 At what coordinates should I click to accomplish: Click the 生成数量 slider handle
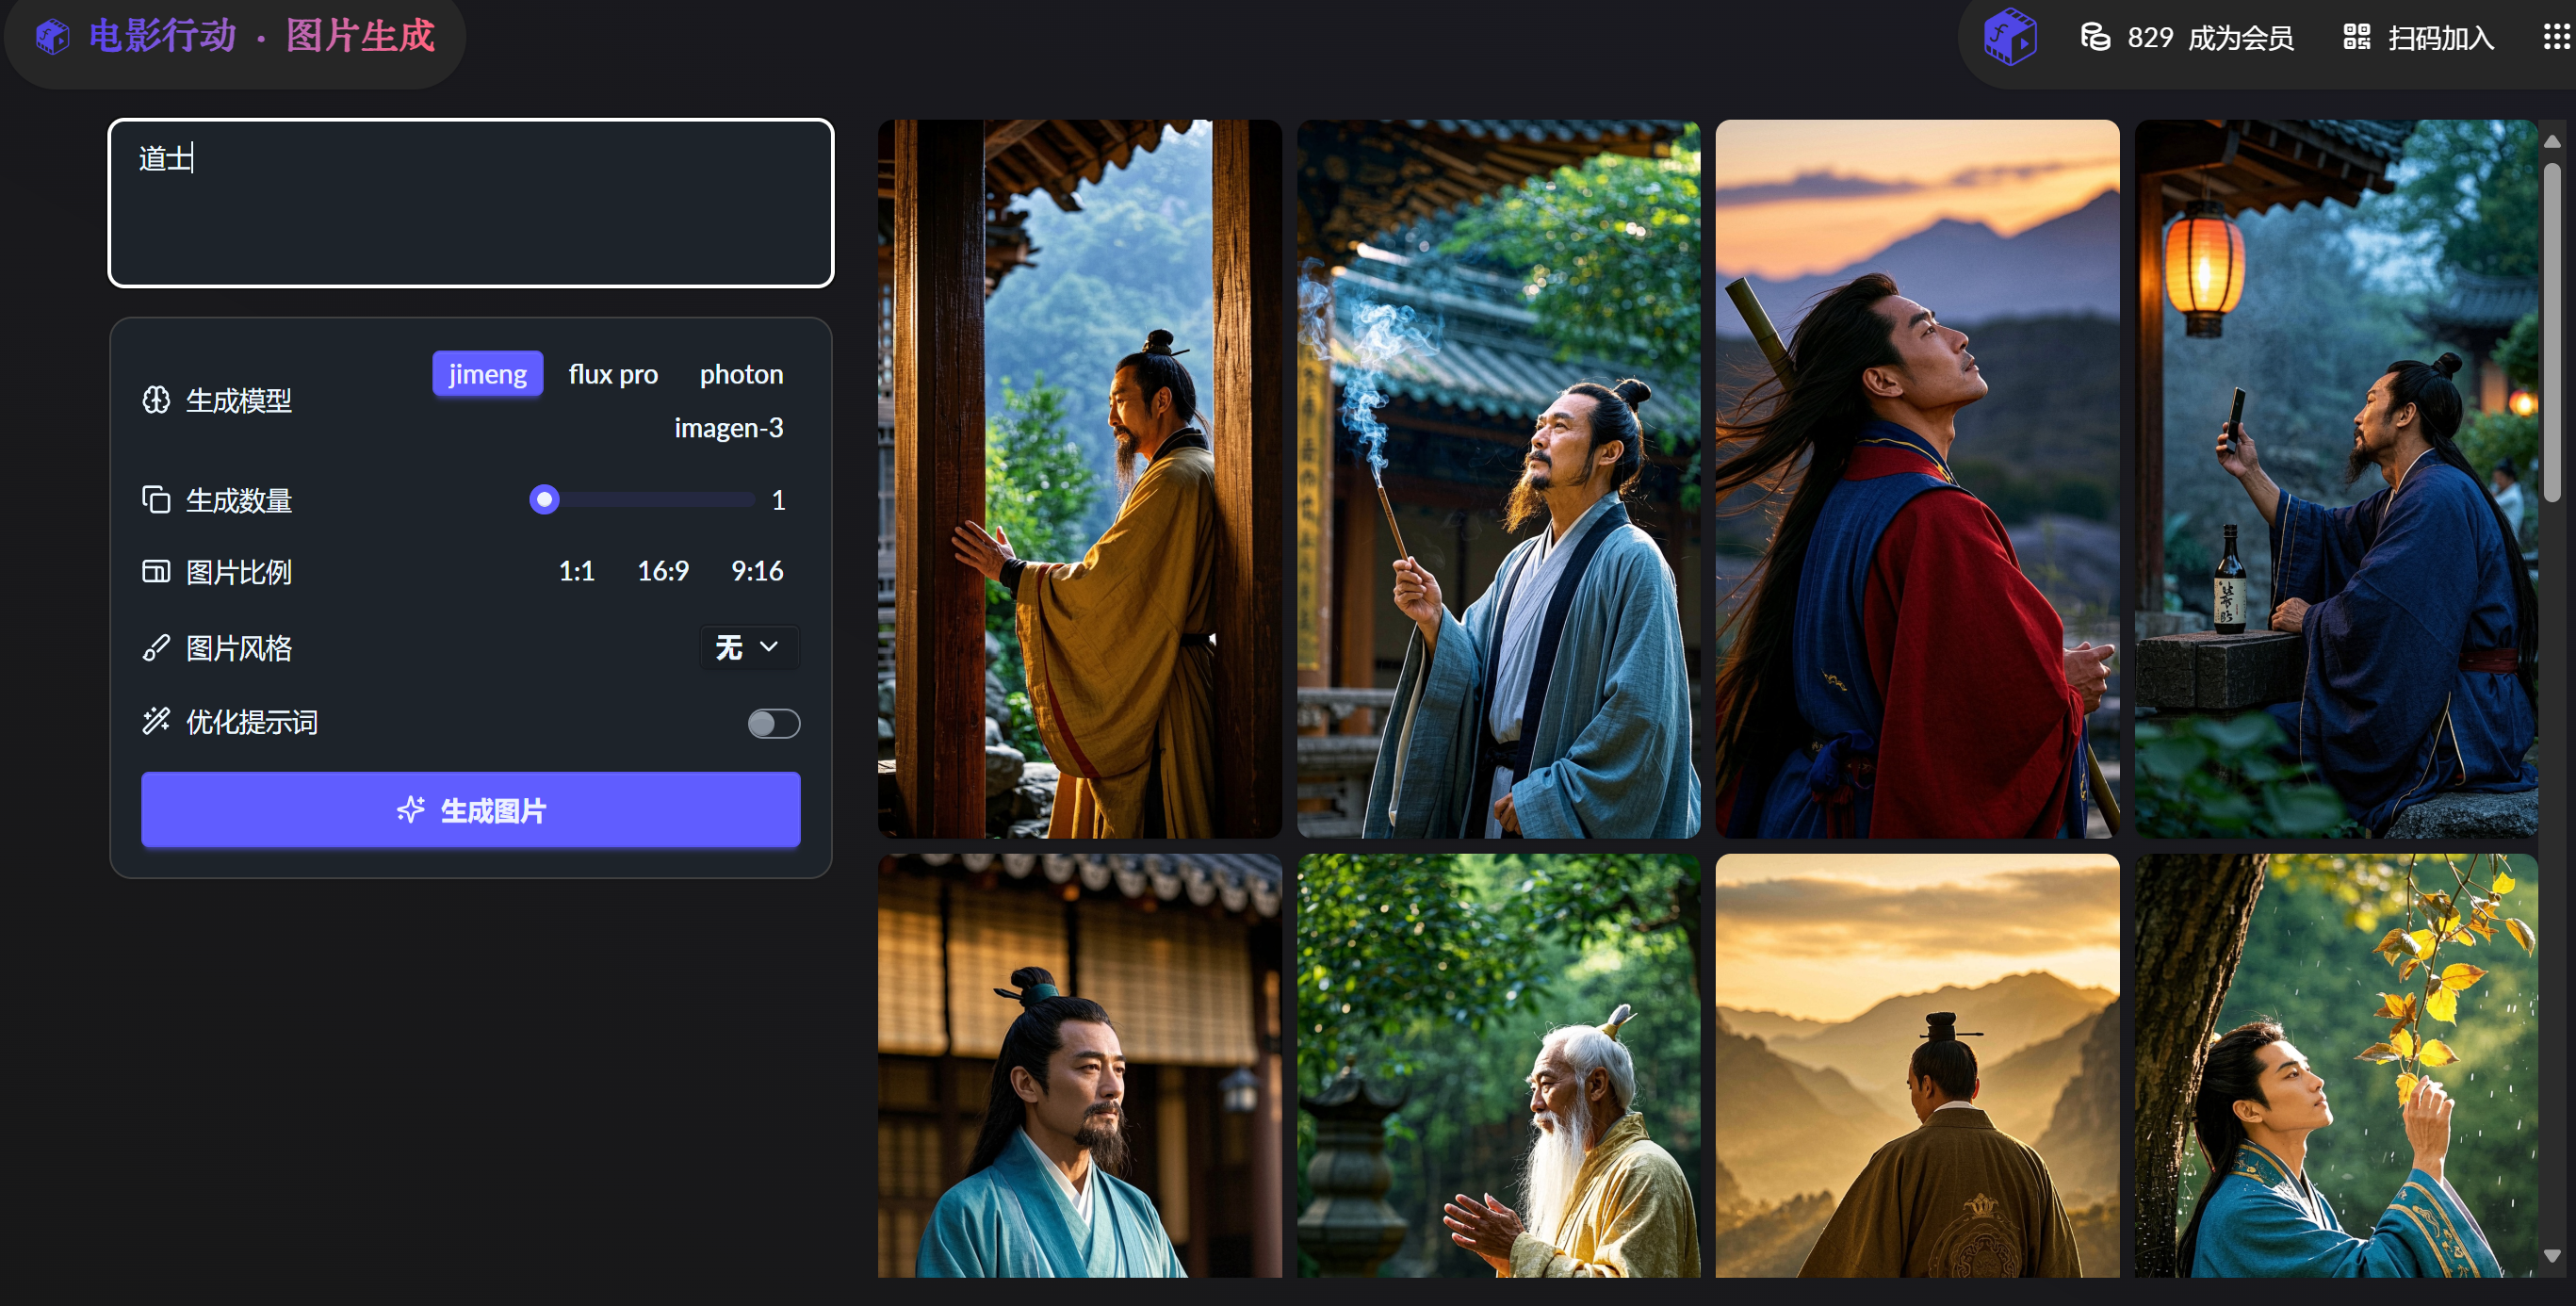(544, 499)
